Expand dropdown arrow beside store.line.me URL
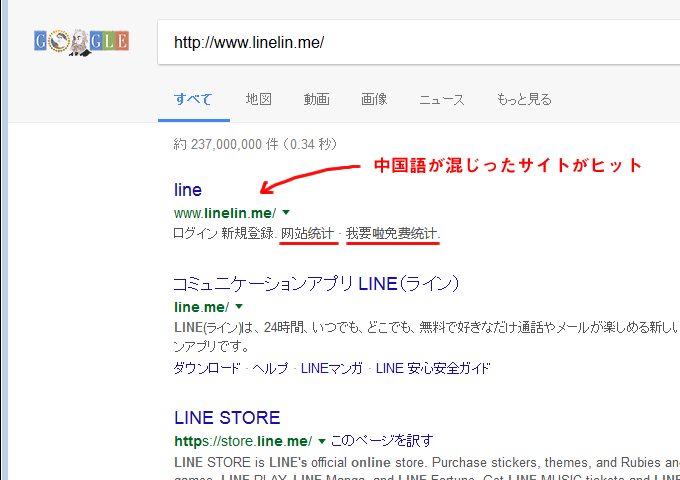680x480 pixels. 321,441
